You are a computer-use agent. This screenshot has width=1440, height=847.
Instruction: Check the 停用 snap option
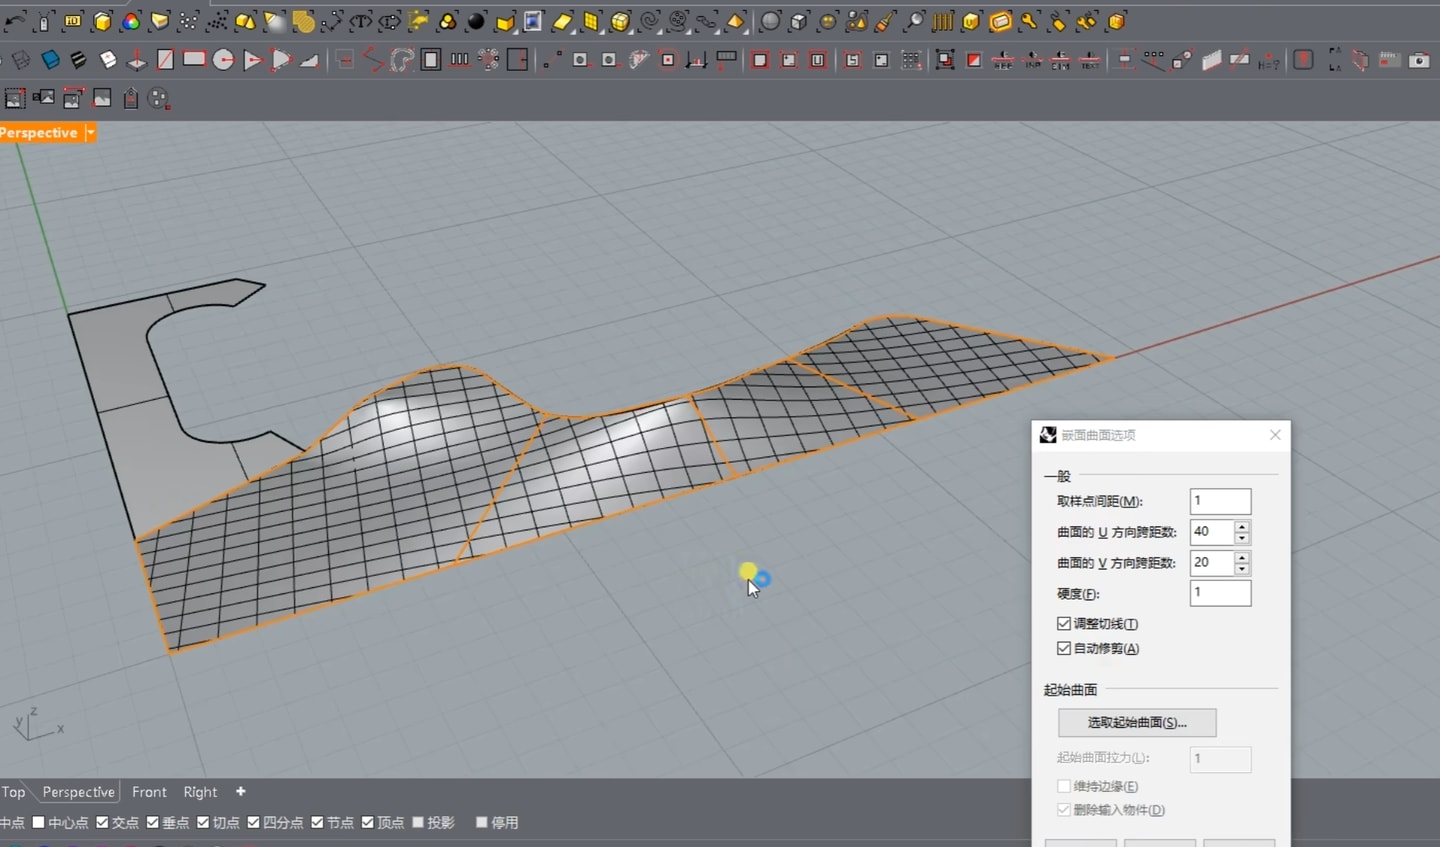point(482,822)
